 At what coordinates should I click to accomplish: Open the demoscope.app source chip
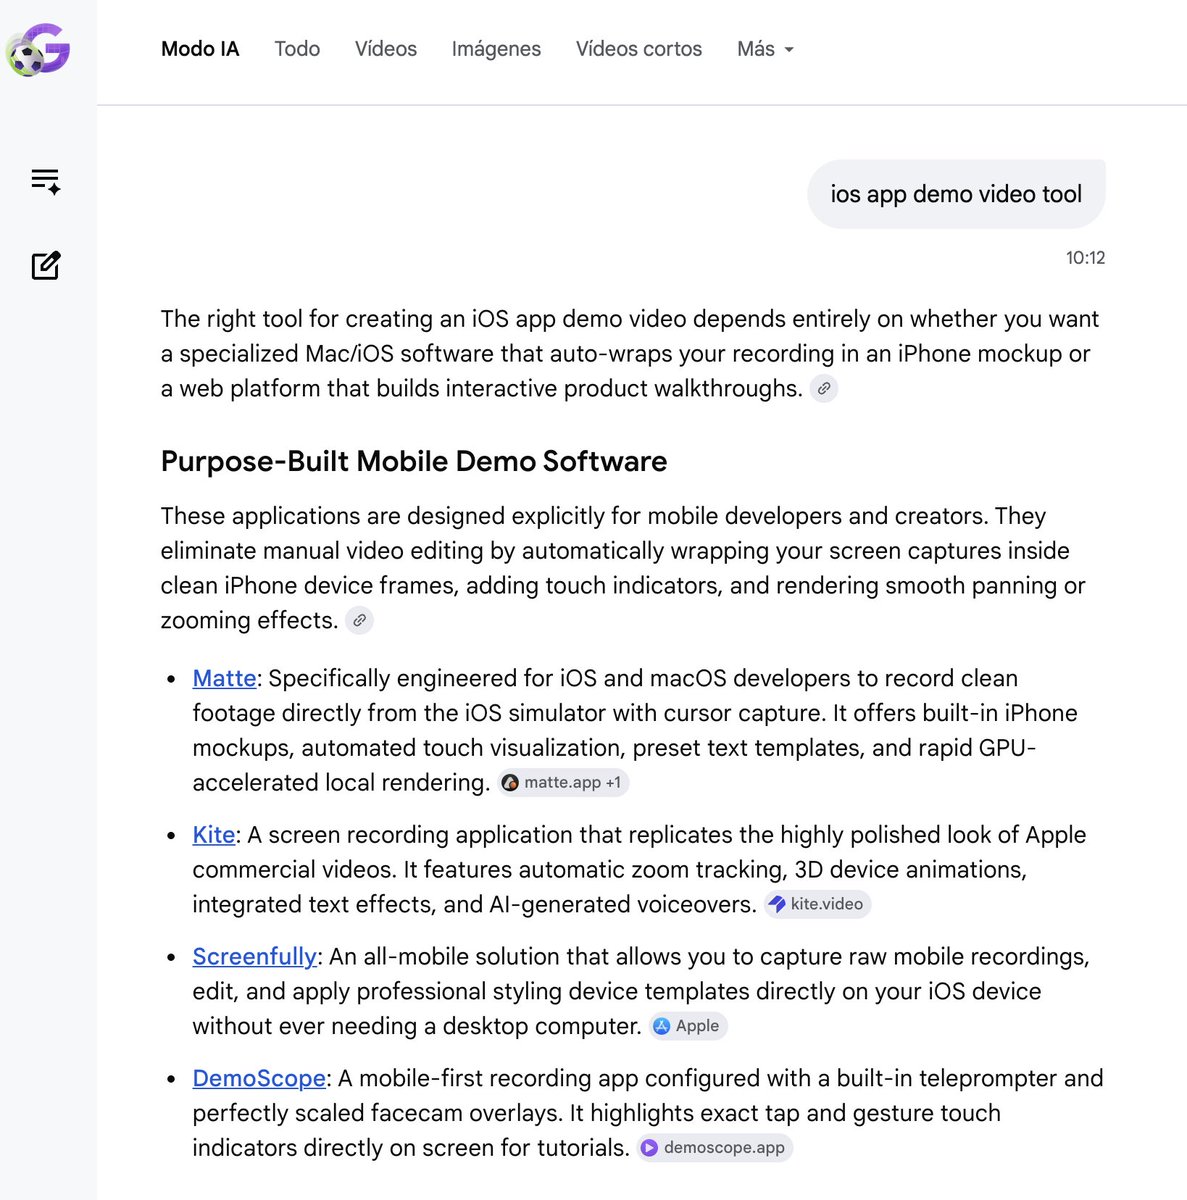click(x=715, y=1148)
